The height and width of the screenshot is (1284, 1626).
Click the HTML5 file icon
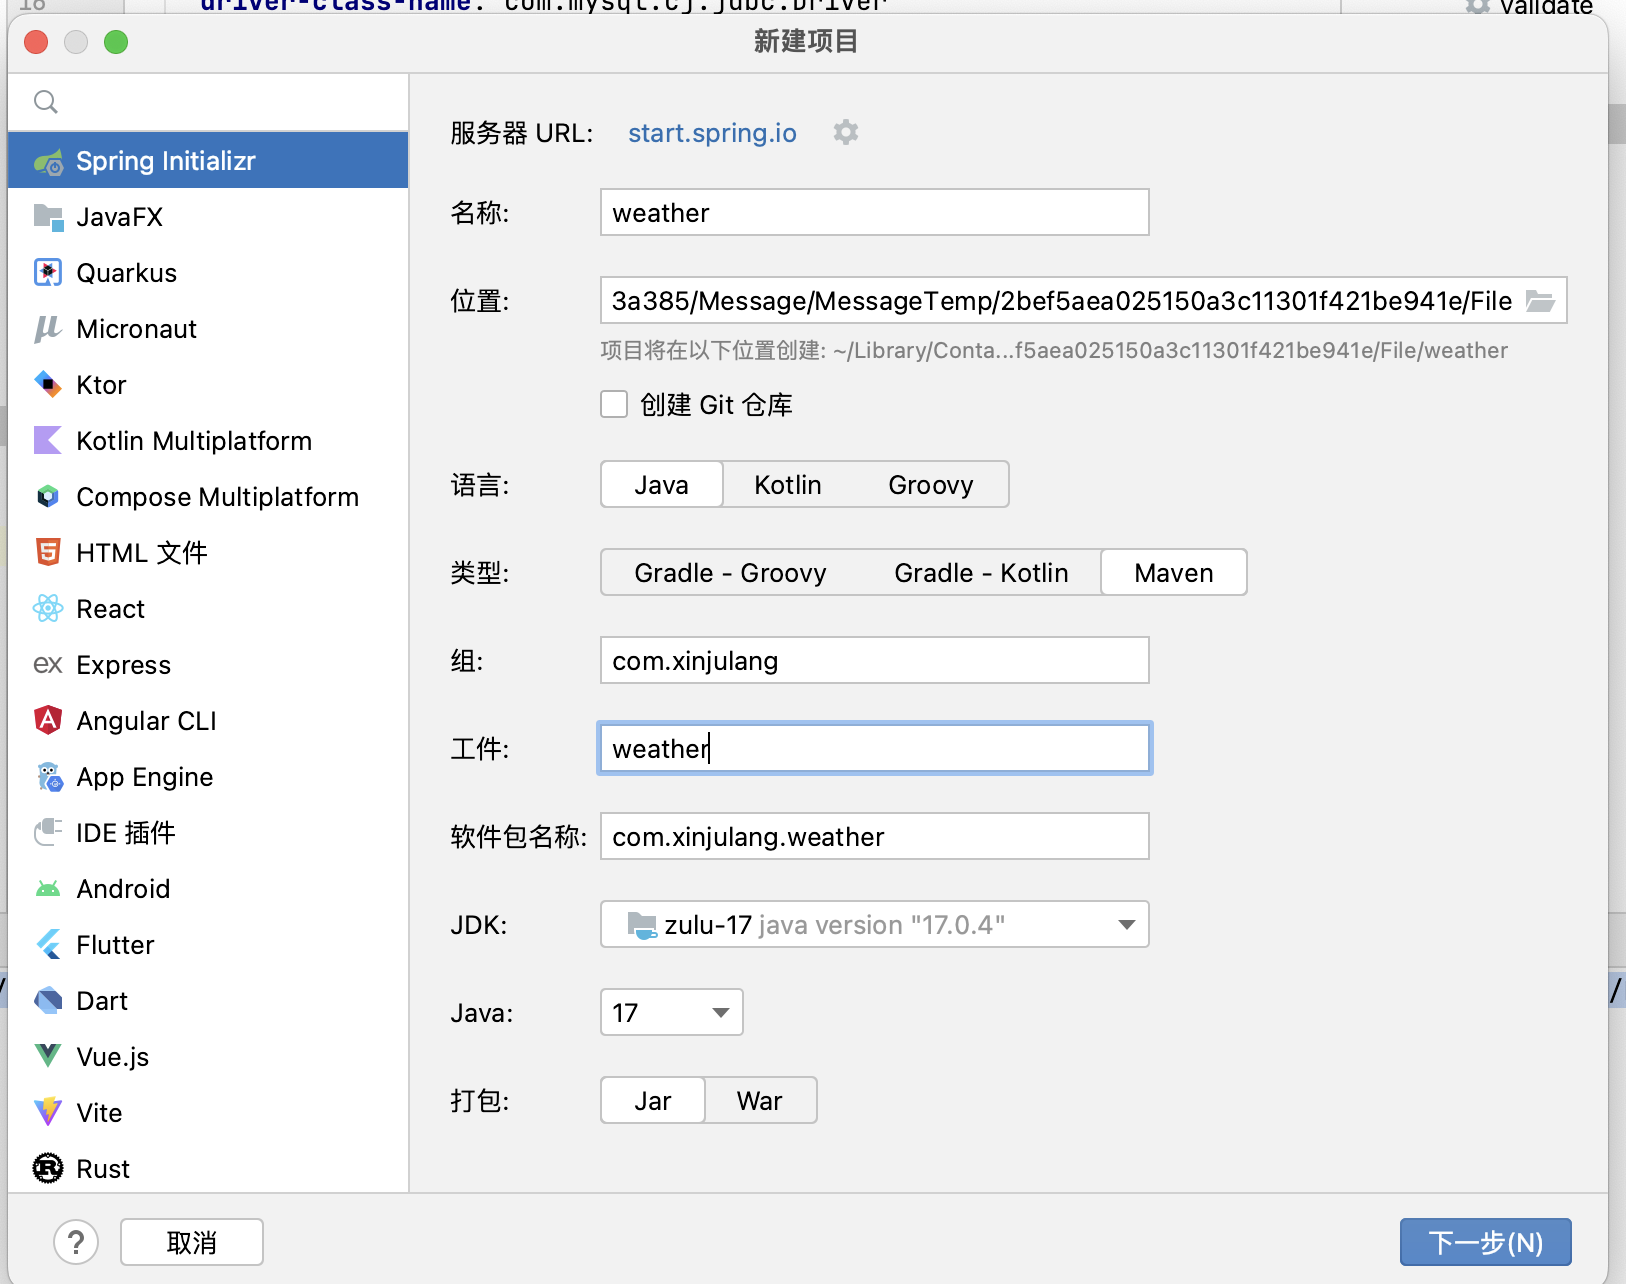48,553
